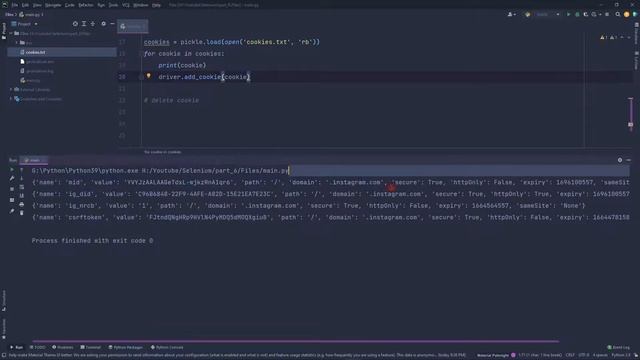
Task: Open the Problems tool window
Action: pyautogui.click(x=62, y=347)
